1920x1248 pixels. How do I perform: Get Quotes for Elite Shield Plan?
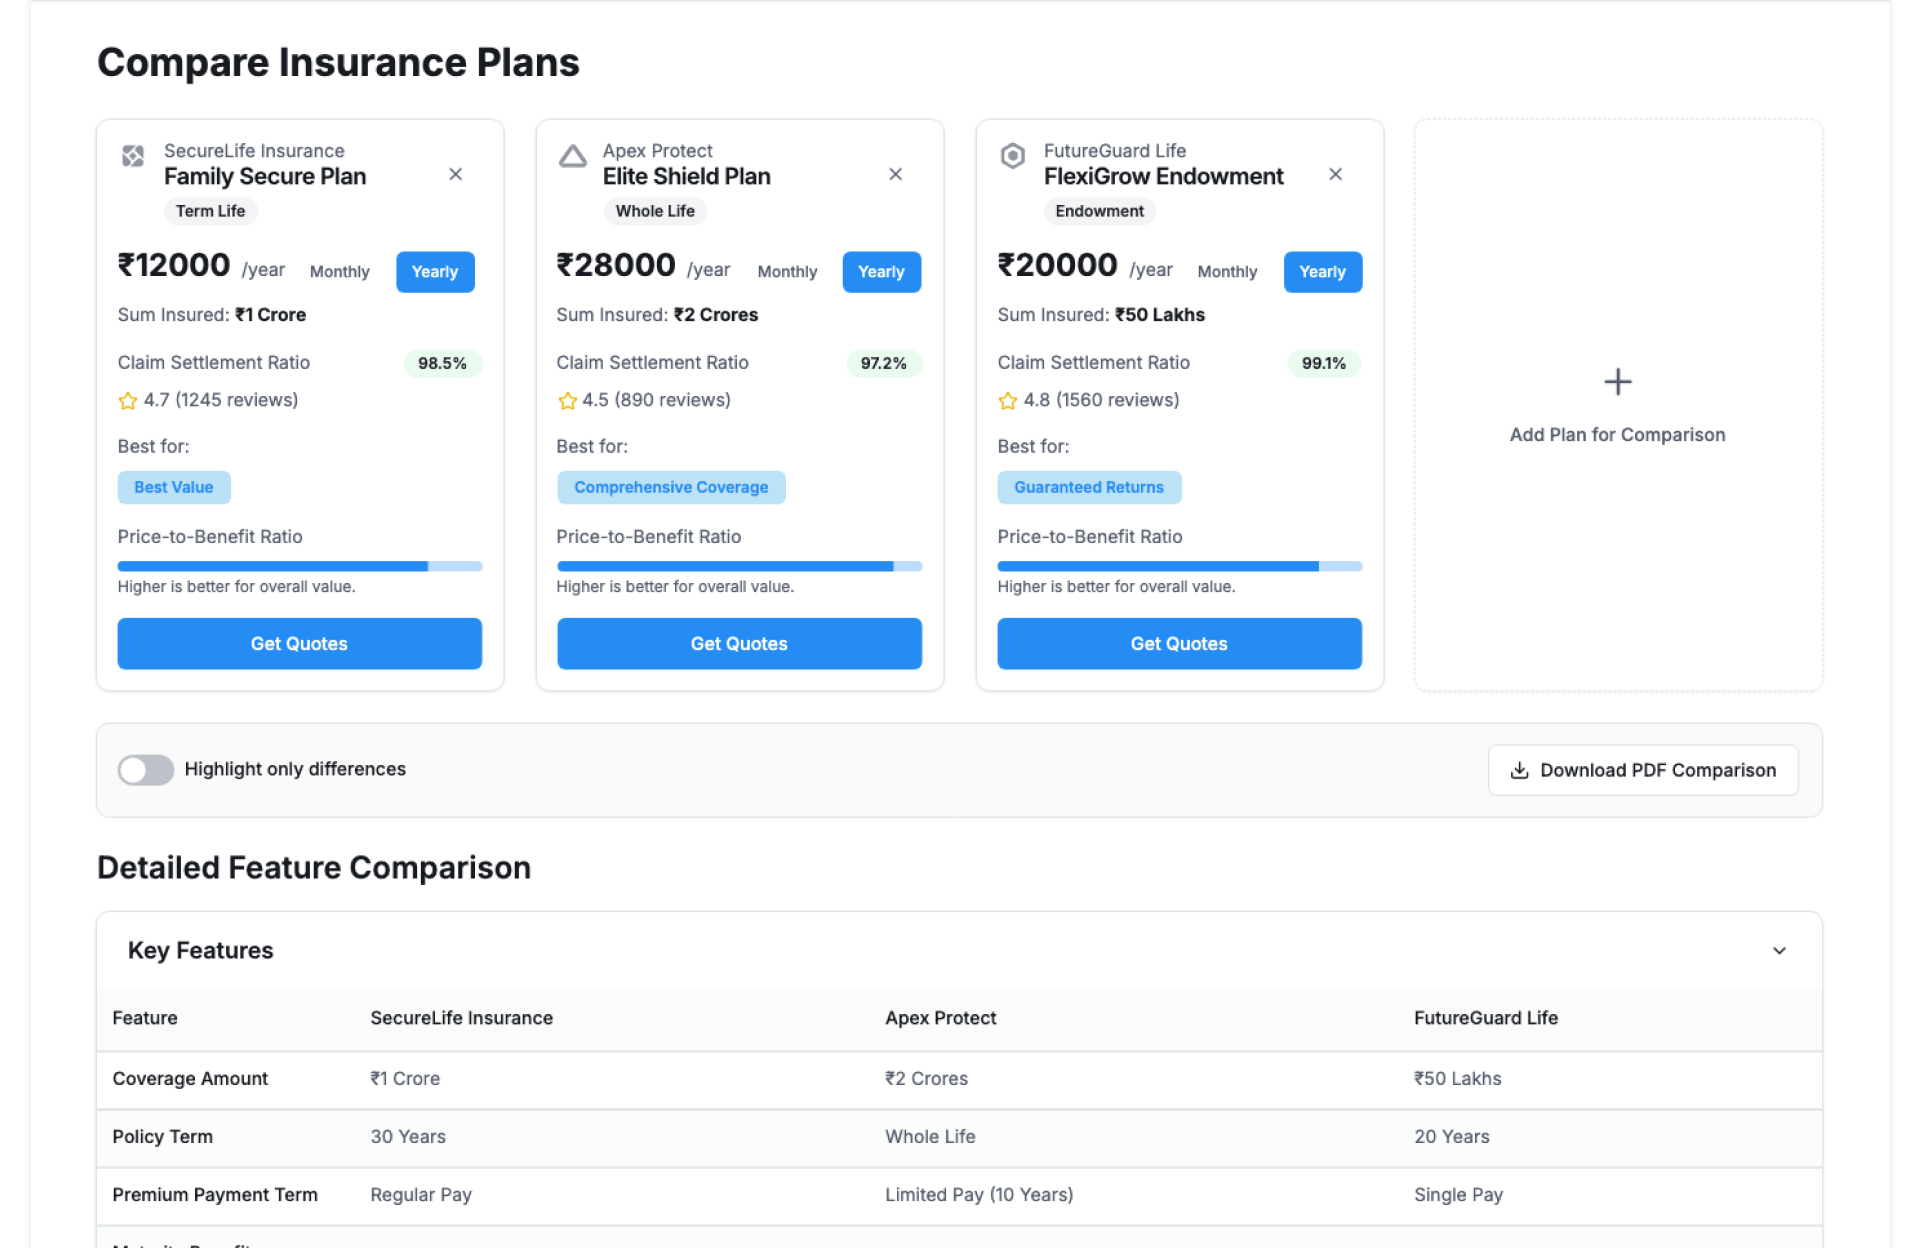click(739, 644)
